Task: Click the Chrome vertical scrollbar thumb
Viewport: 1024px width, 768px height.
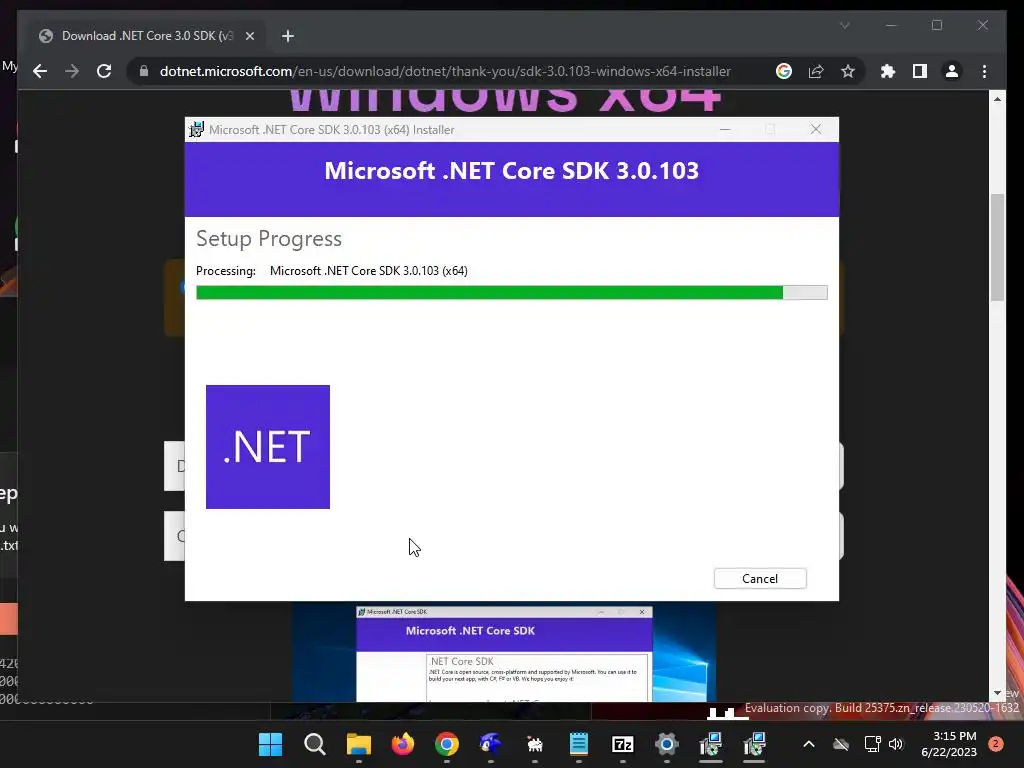Action: pyautogui.click(x=997, y=247)
